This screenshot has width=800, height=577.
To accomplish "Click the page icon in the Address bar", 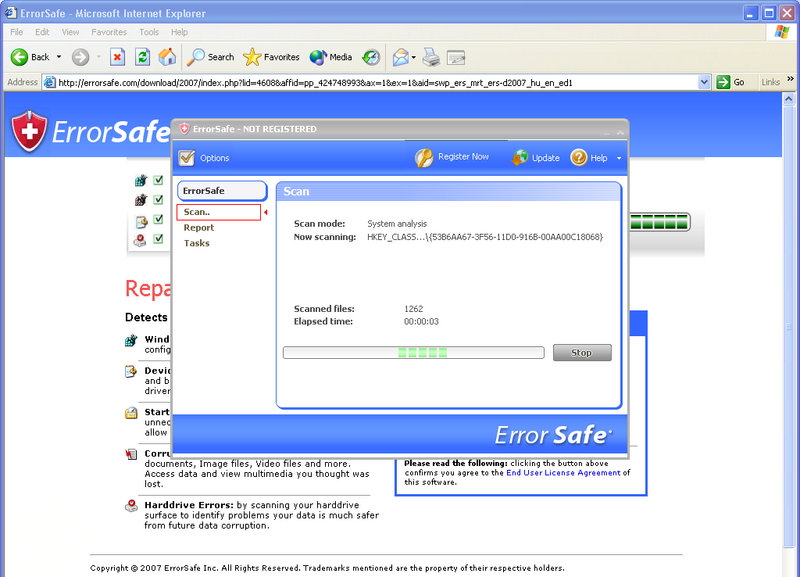I will pyautogui.click(x=49, y=82).
